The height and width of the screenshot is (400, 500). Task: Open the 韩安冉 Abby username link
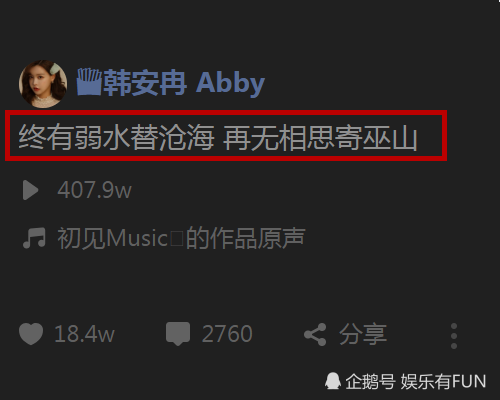pos(184,83)
